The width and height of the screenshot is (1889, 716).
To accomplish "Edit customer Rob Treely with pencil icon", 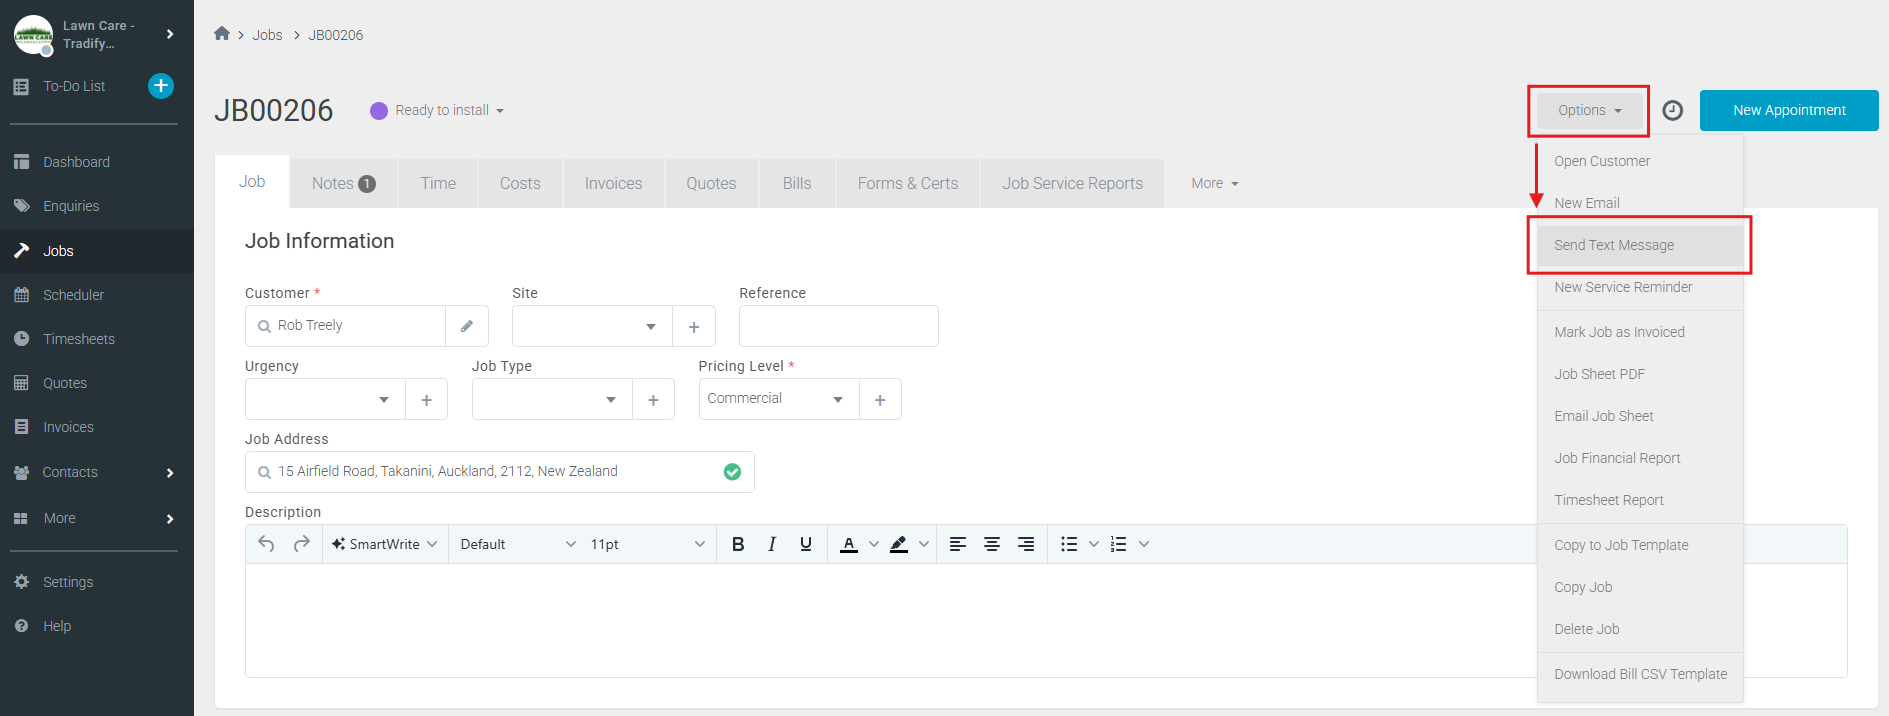I will pos(467,326).
